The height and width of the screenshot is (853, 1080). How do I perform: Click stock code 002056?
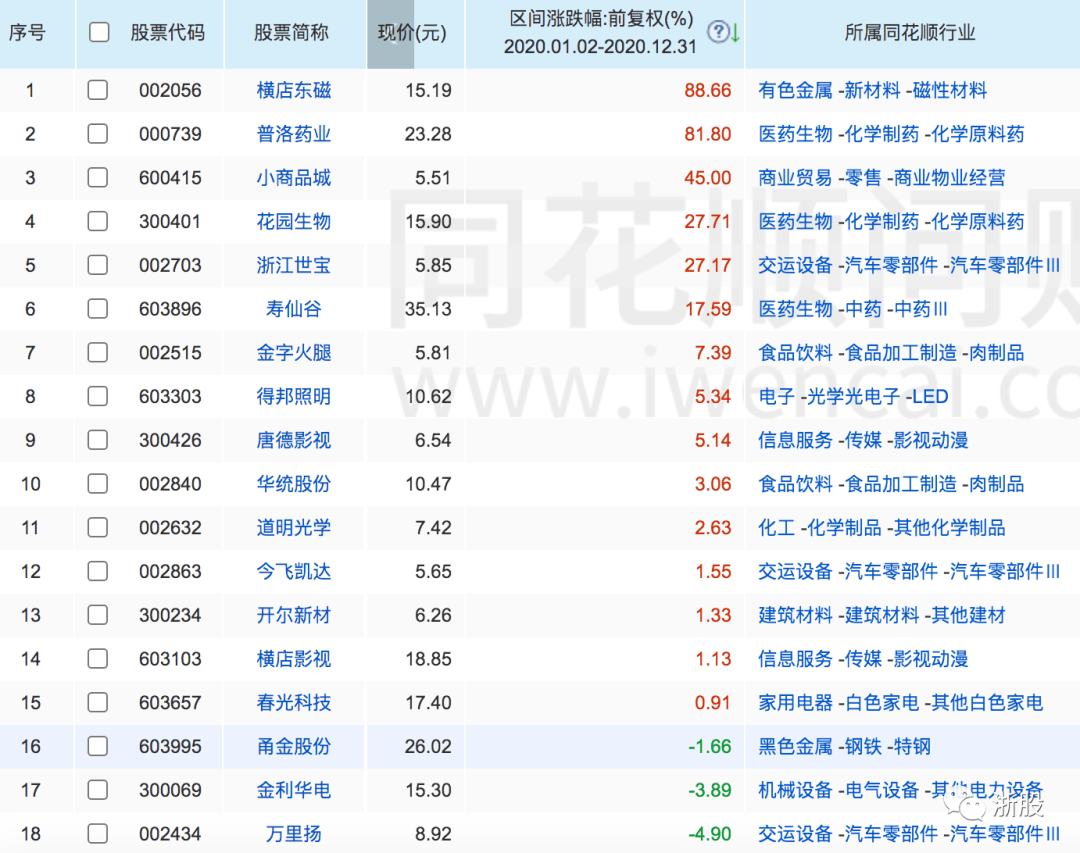170,90
